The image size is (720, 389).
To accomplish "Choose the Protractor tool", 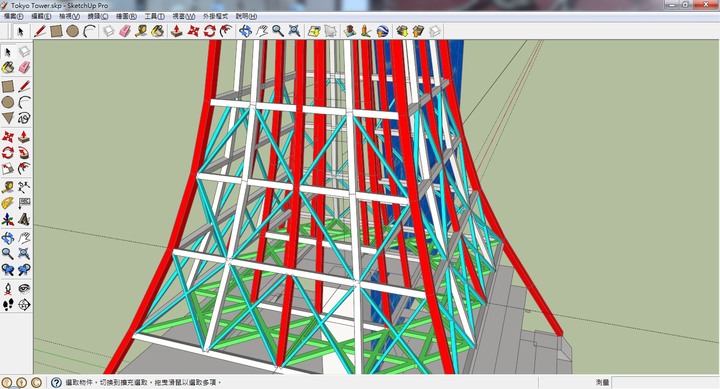I will pos(8,203).
